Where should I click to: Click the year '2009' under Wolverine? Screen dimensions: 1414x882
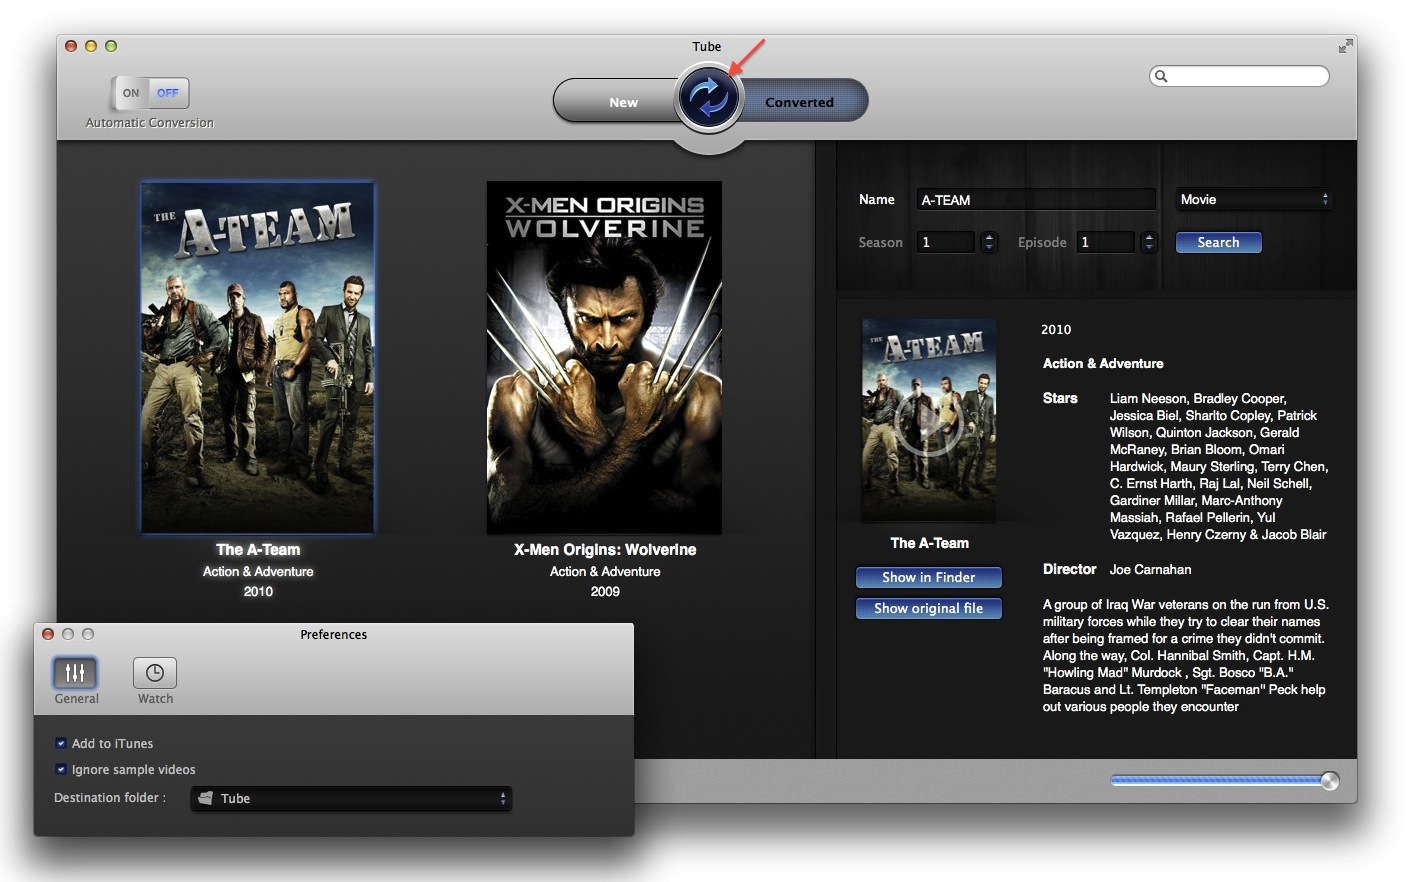[x=605, y=592]
